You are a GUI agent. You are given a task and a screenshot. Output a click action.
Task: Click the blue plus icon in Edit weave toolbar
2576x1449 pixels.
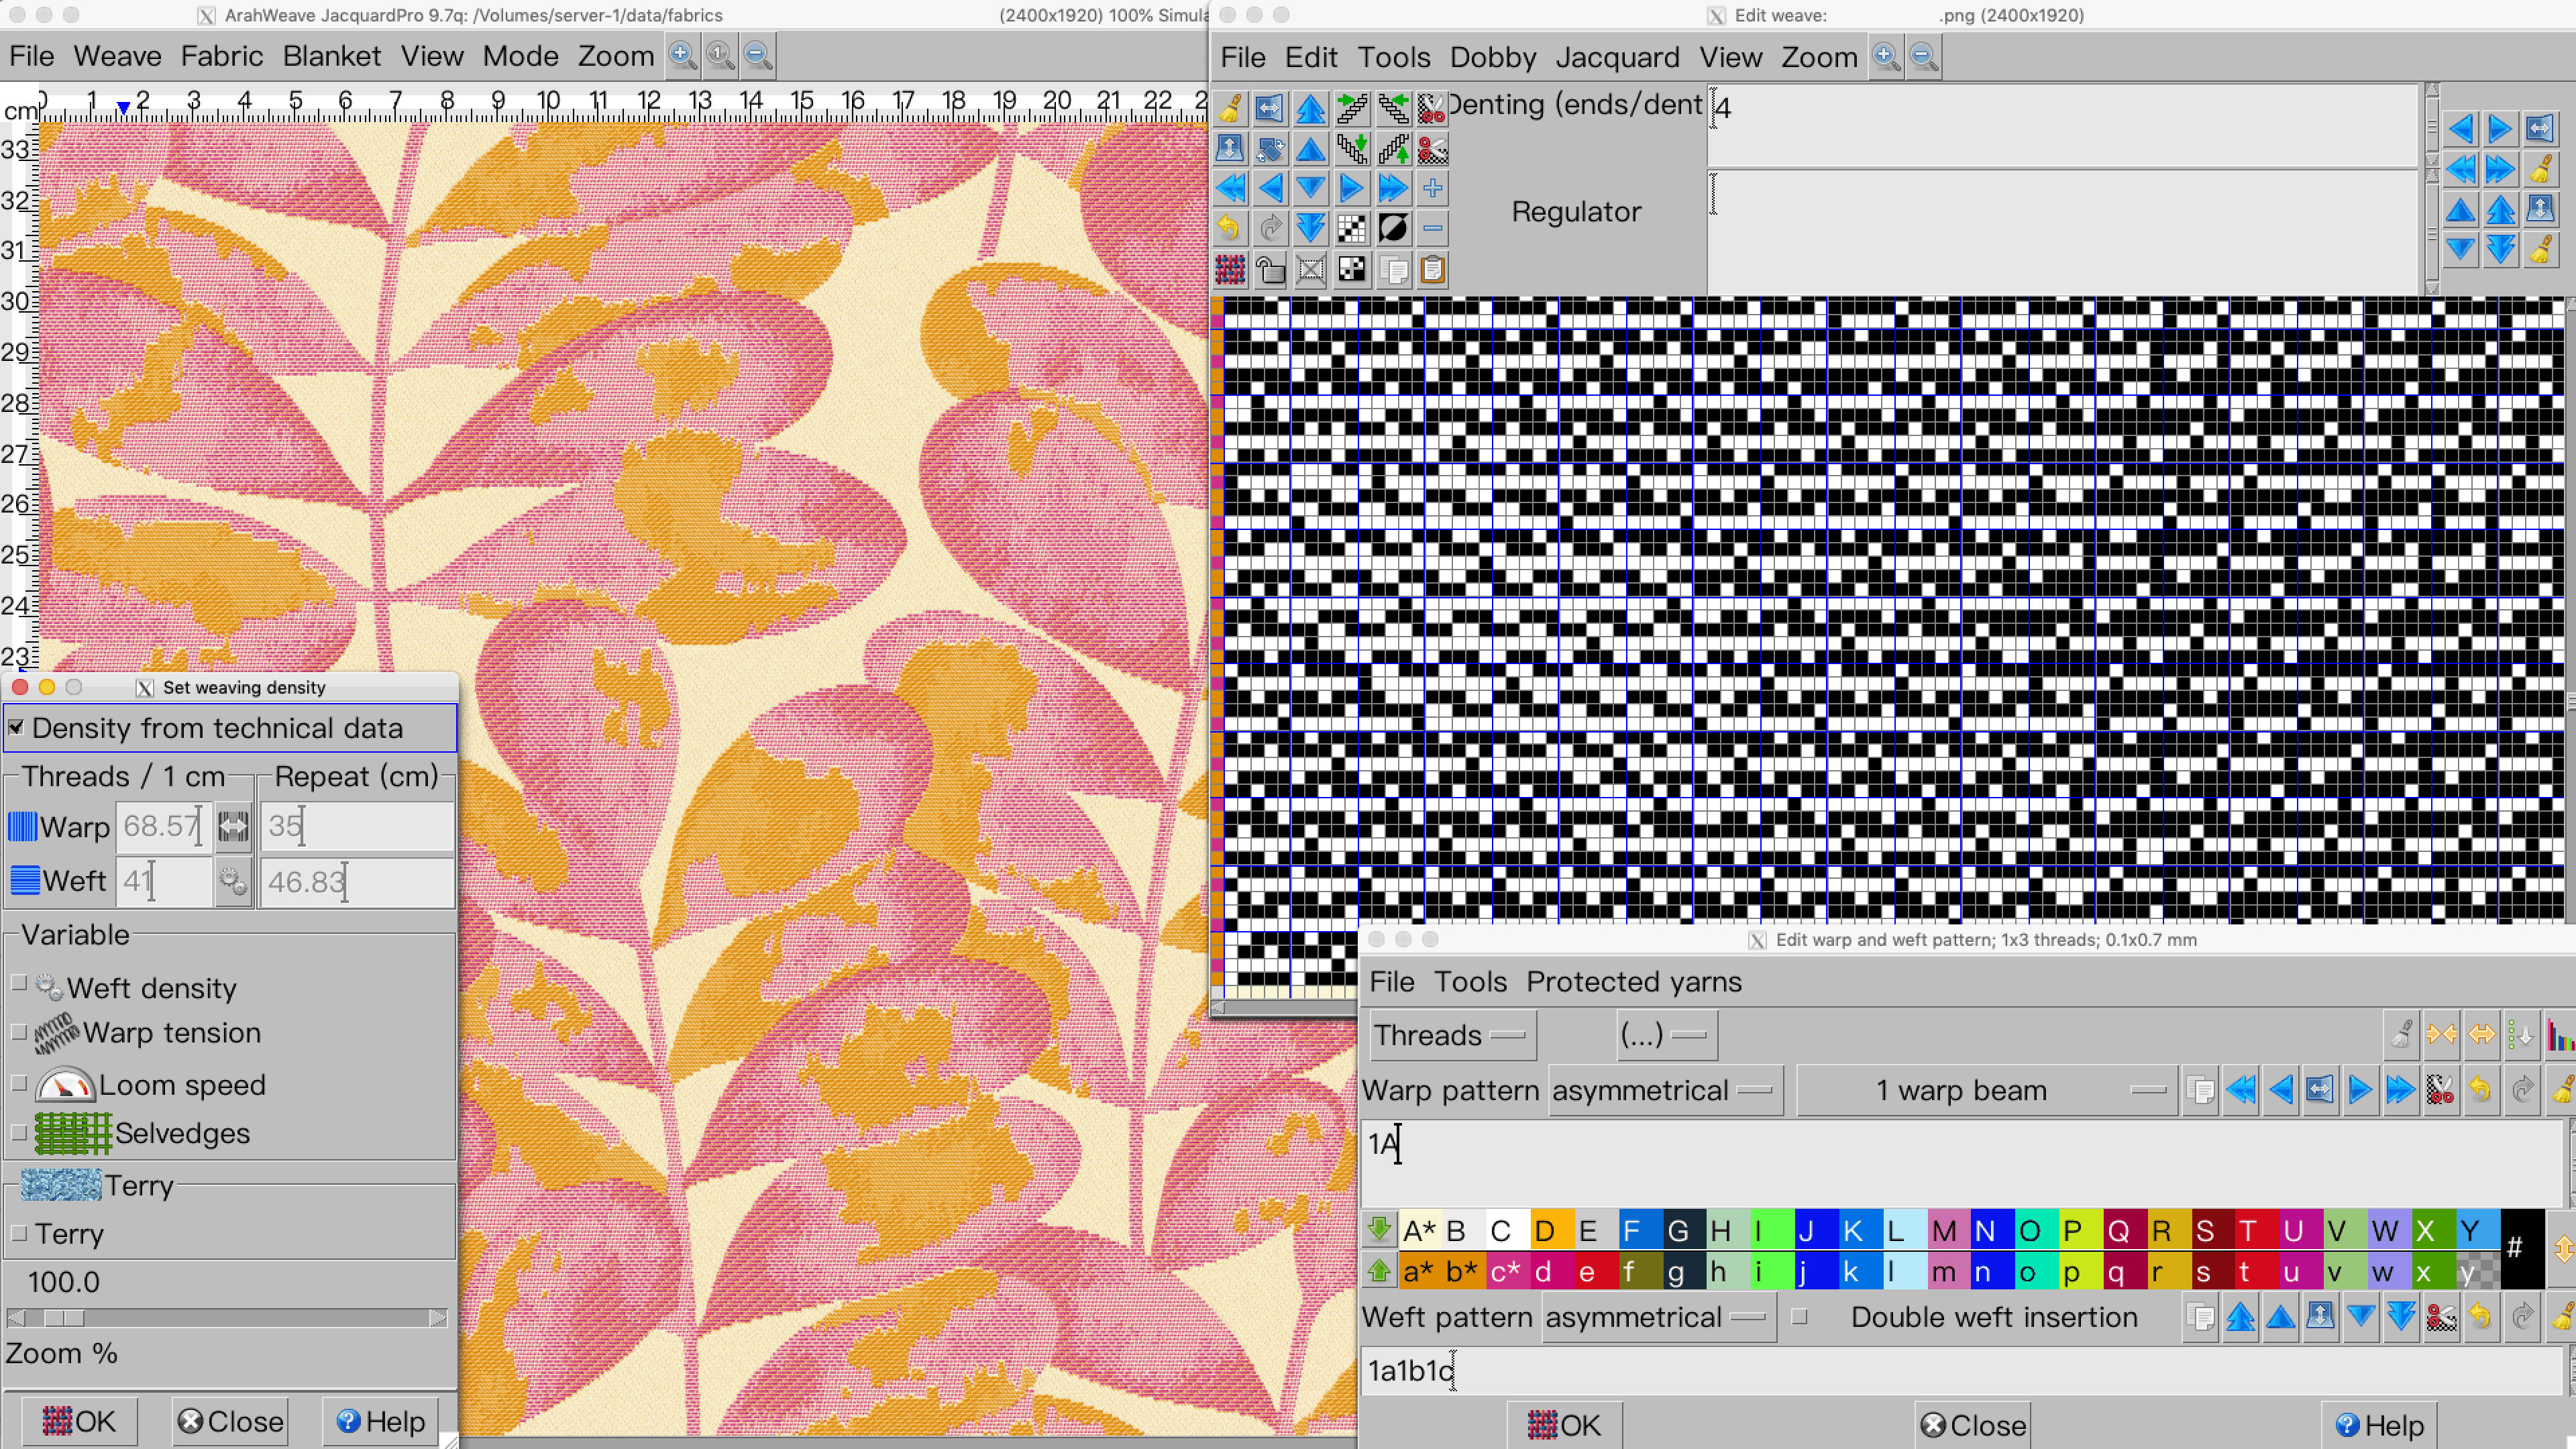(x=1432, y=188)
